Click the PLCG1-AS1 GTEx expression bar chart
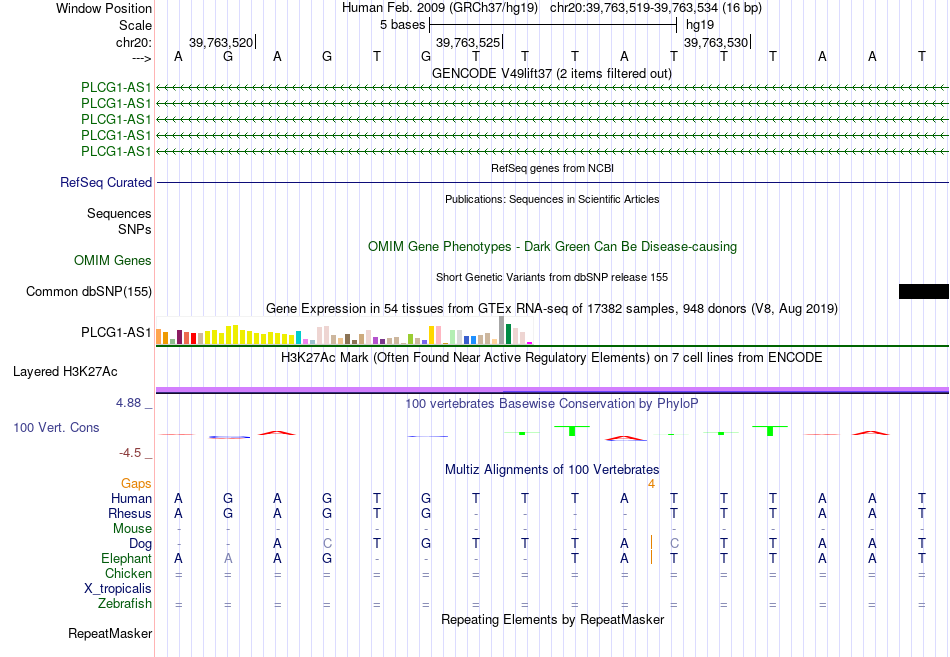 pyautogui.click(x=344, y=330)
